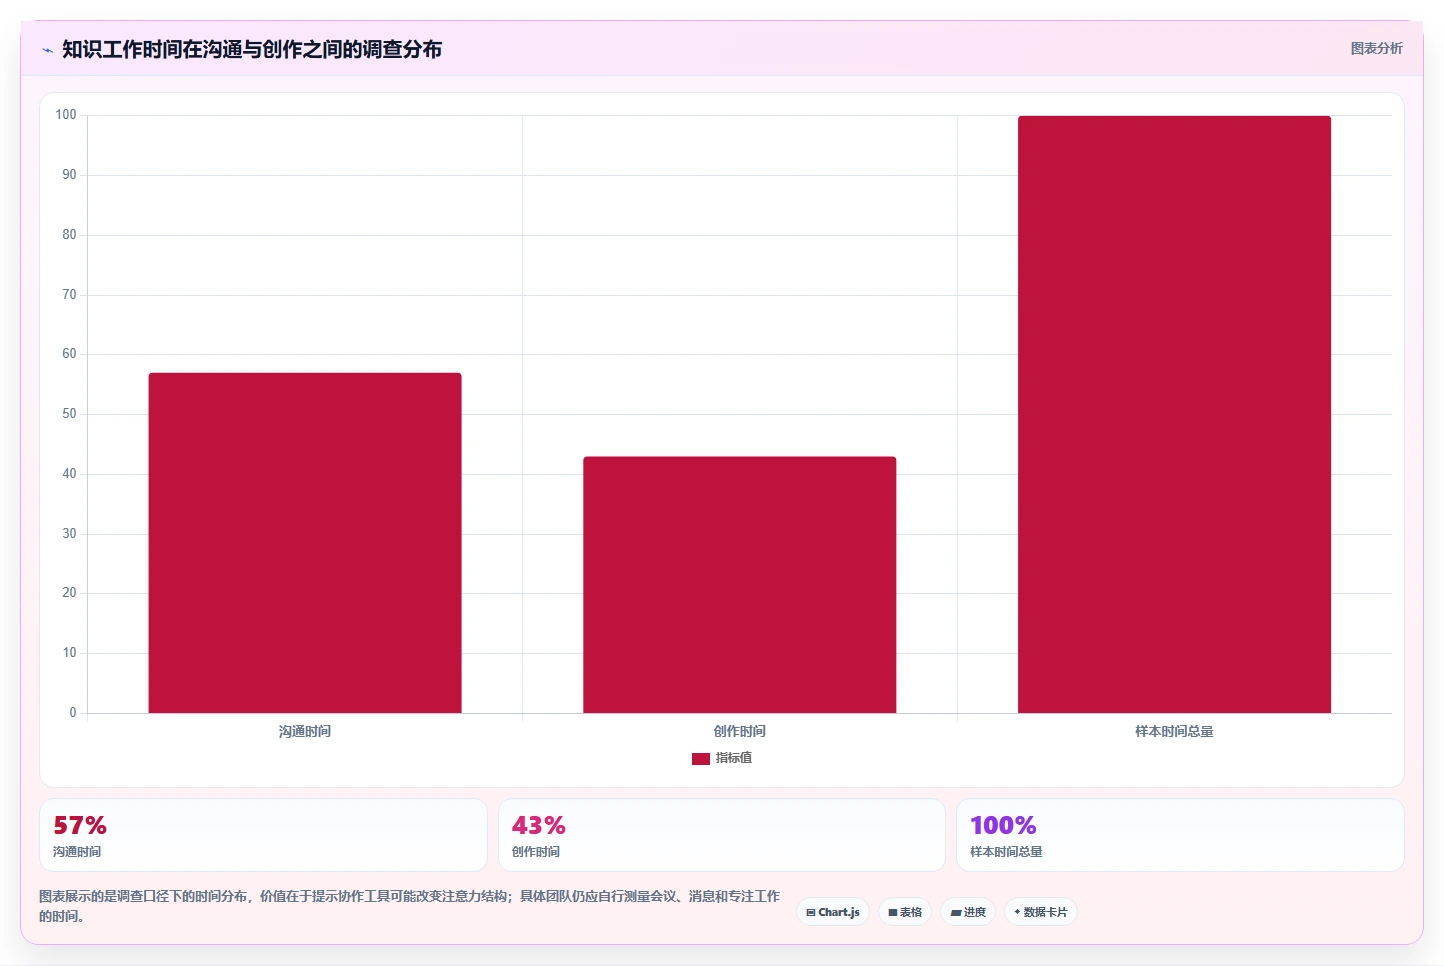The width and height of the screenshot is (1444, 966).
Task: Click the 数据卡片 tag chip
Action: tap(1041, 912)
